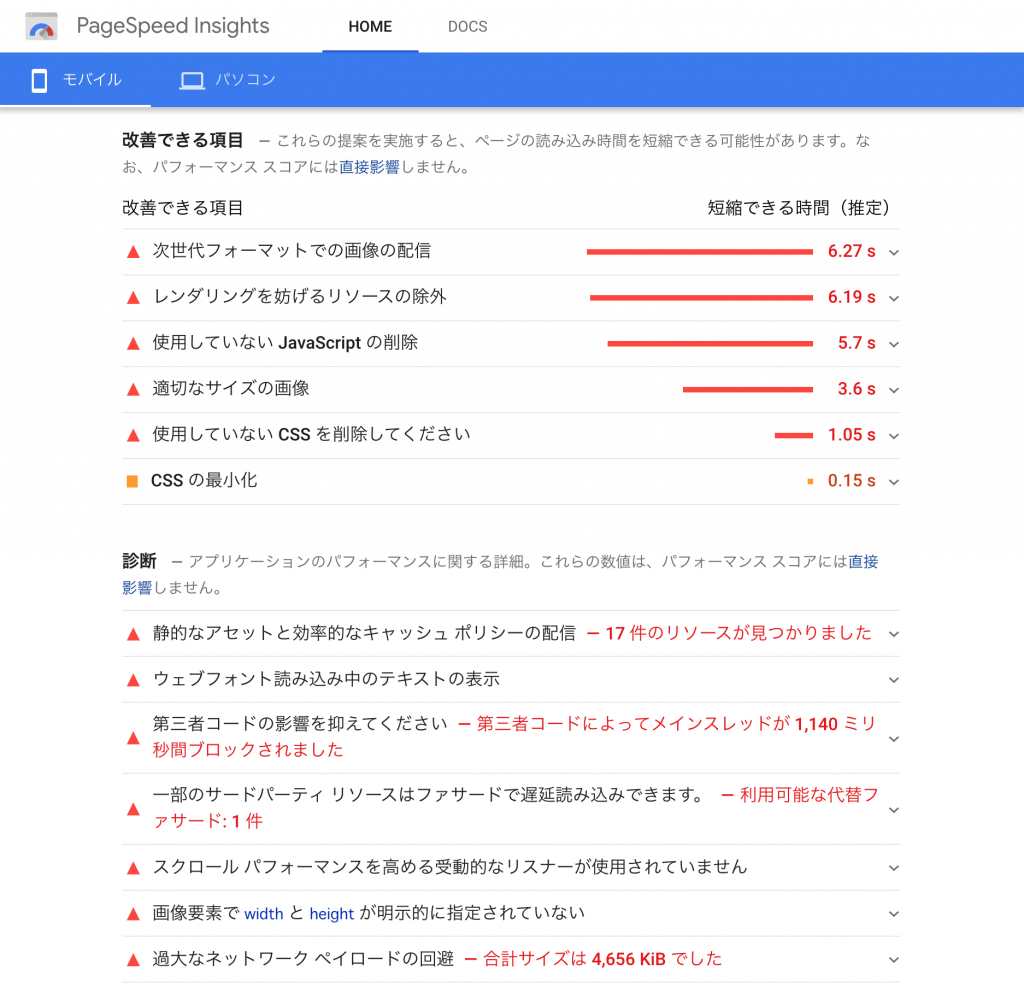The image size is (1024, 987).
Task: Click red triangle beside 過大なネットワーク ペイロードの回避
Action: point(133,960)
